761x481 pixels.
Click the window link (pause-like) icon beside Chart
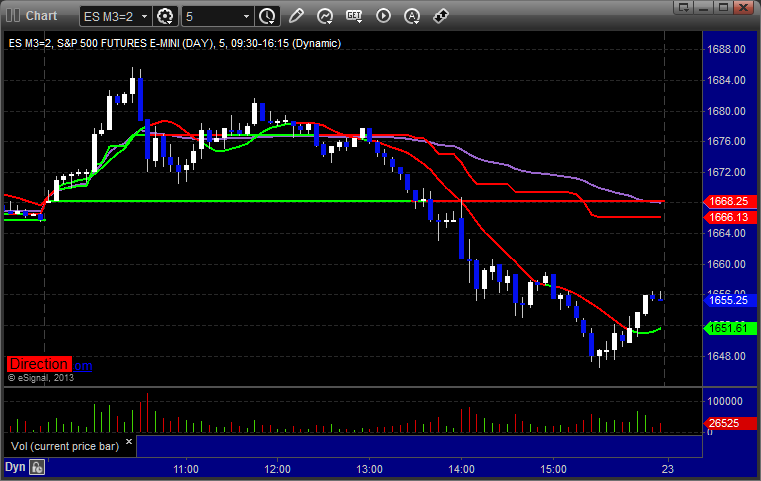tap(13, 16)
